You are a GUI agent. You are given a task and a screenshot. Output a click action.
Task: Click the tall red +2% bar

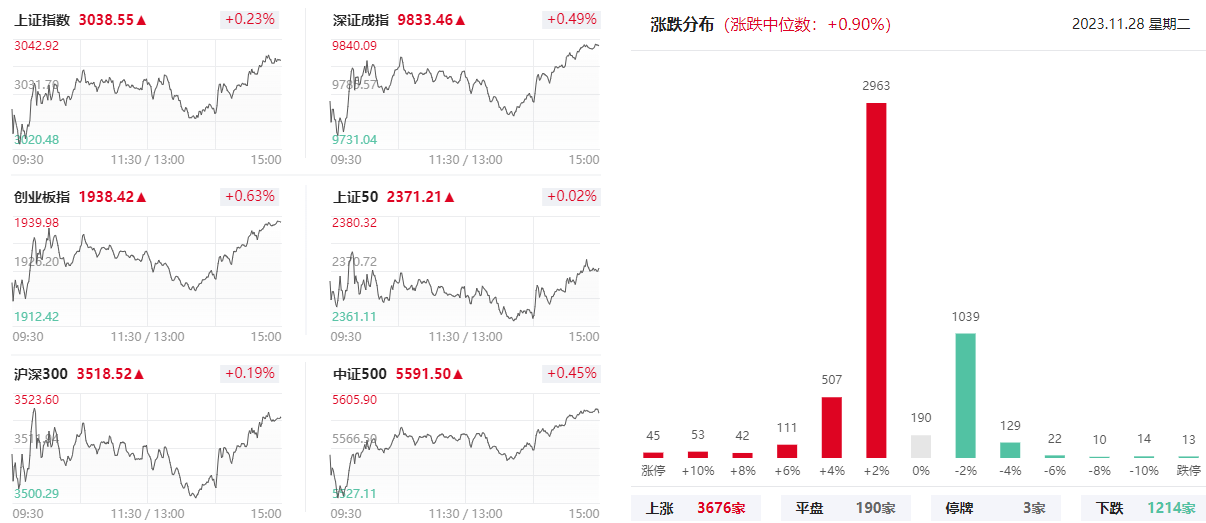coord(876,280)
